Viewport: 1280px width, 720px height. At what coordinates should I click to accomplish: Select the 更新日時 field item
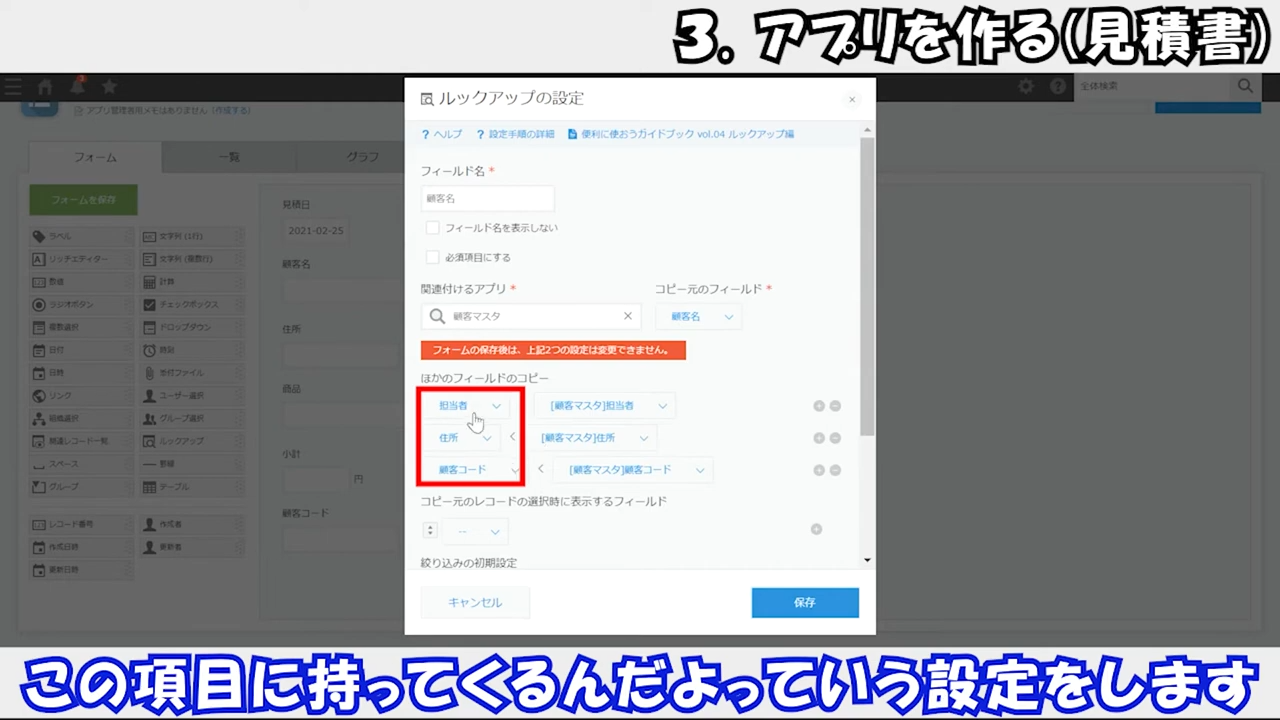pos(80,570)
